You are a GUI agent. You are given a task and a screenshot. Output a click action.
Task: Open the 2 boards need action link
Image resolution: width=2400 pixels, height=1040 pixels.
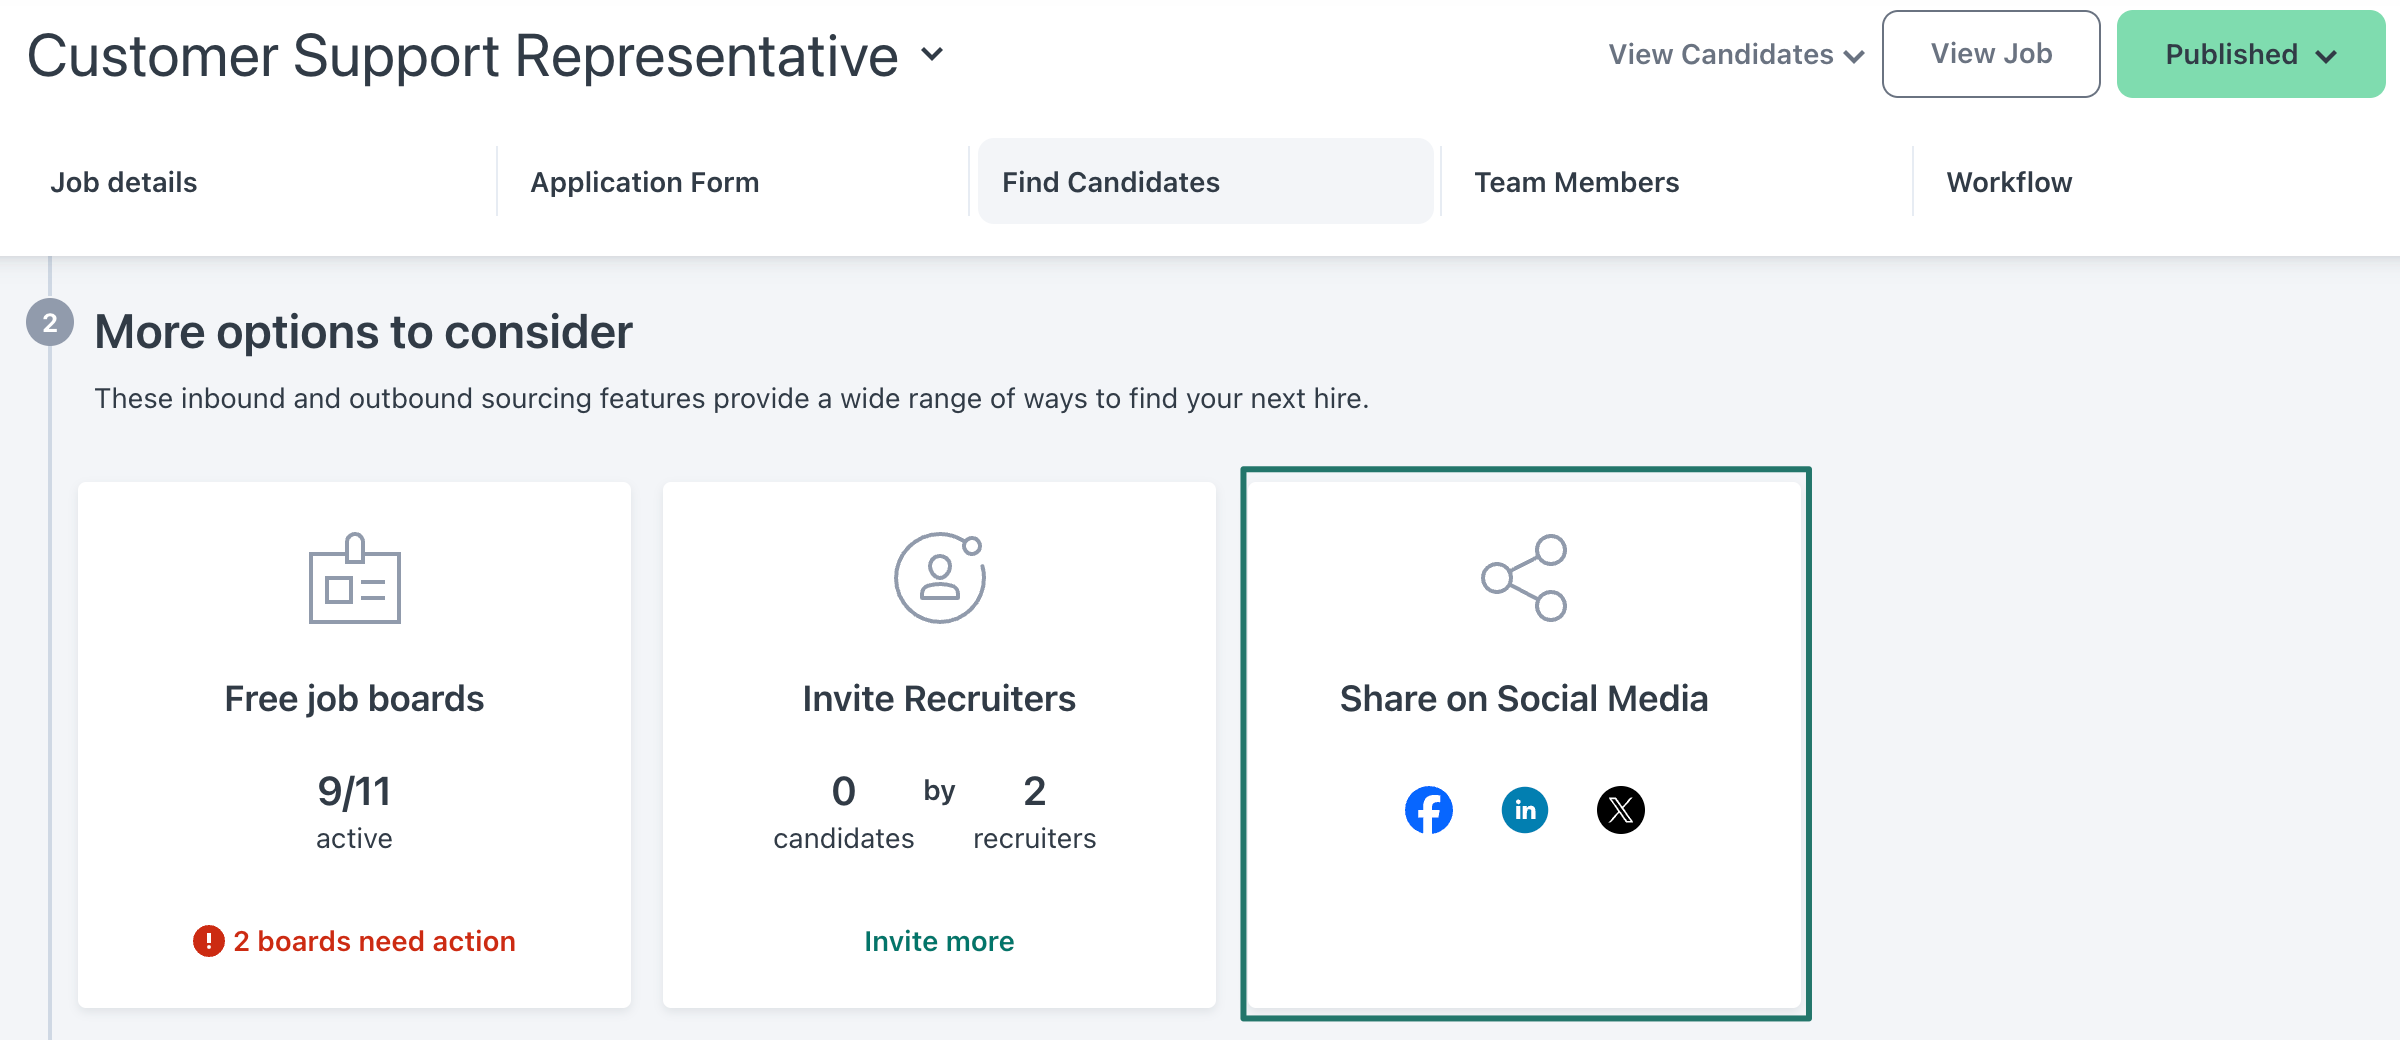374,941
